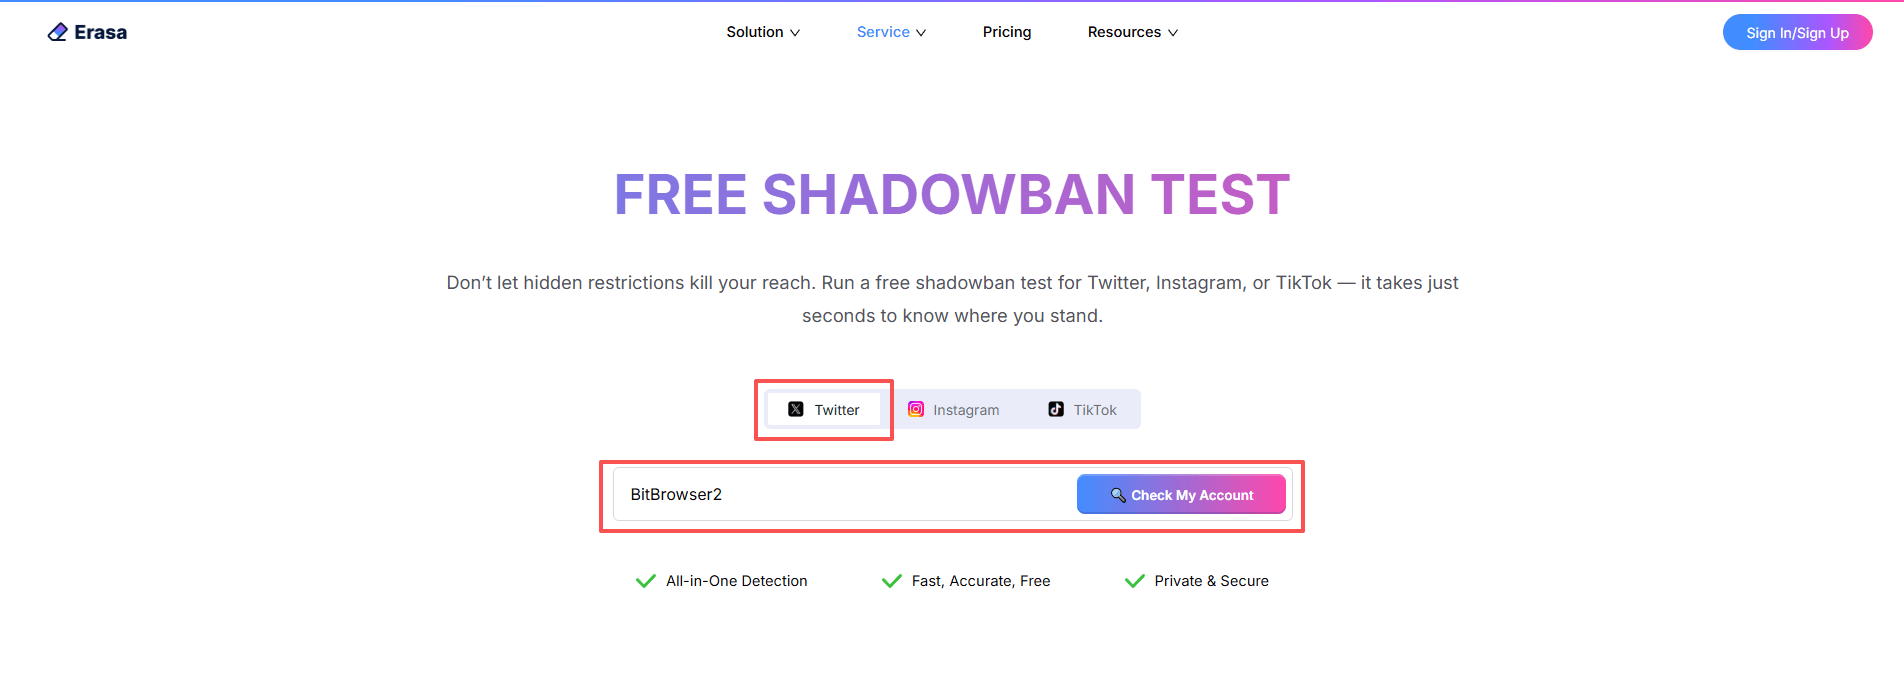Expand the Resources dropdown menu
This screenshot has width=1904, height=687.
1132,32
